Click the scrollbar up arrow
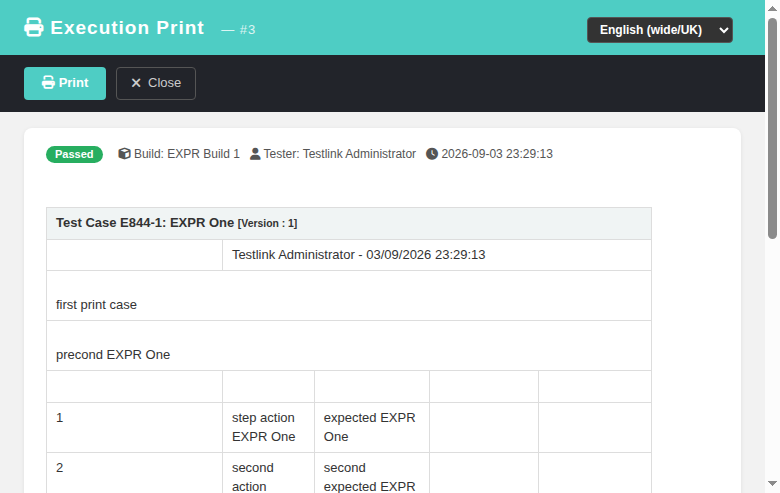Viewport: 780px width, 493px height. [x=772, y=8]
